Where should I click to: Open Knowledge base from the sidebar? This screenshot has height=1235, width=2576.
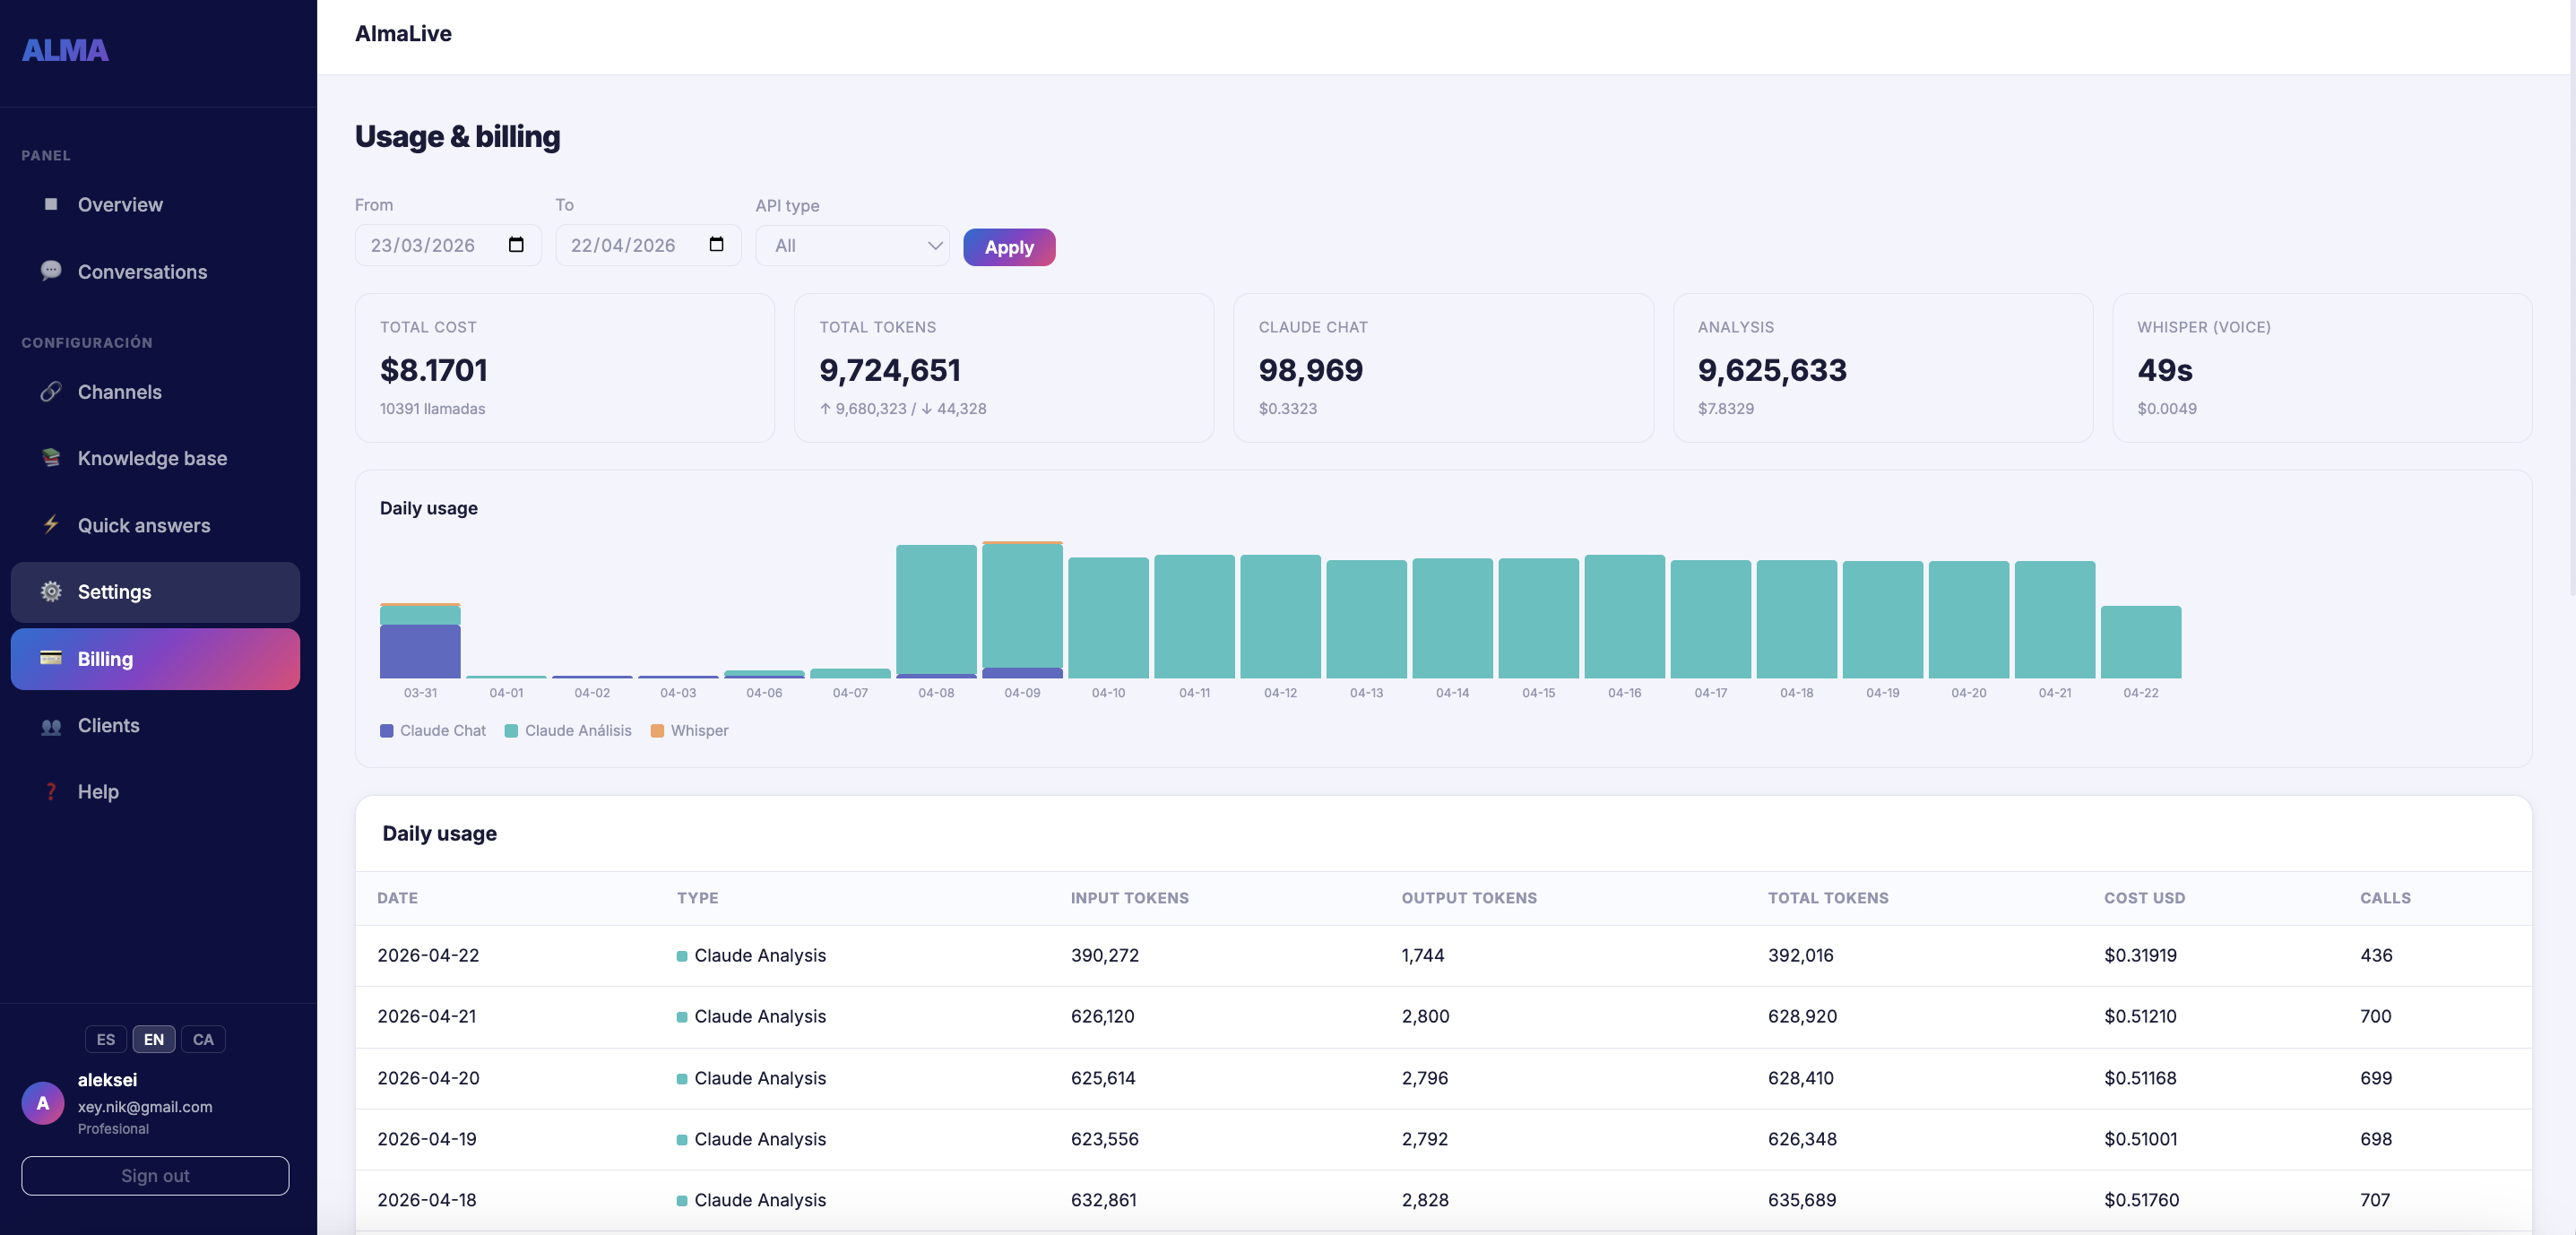tap(152, 458)
